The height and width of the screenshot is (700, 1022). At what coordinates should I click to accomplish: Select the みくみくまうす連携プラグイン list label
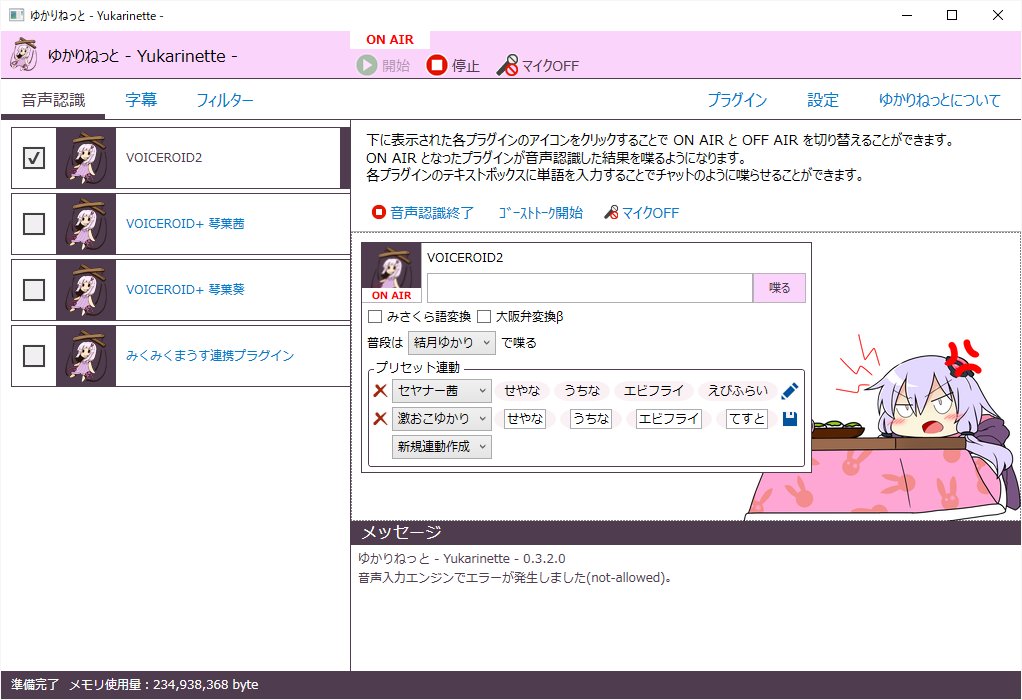tap(210, 355)
